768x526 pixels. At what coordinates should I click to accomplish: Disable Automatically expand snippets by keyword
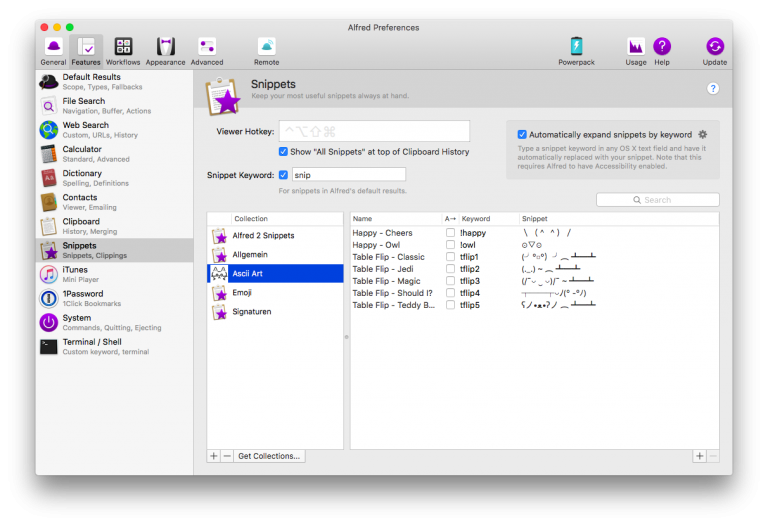pyautogui.click(x=522, y=134)
